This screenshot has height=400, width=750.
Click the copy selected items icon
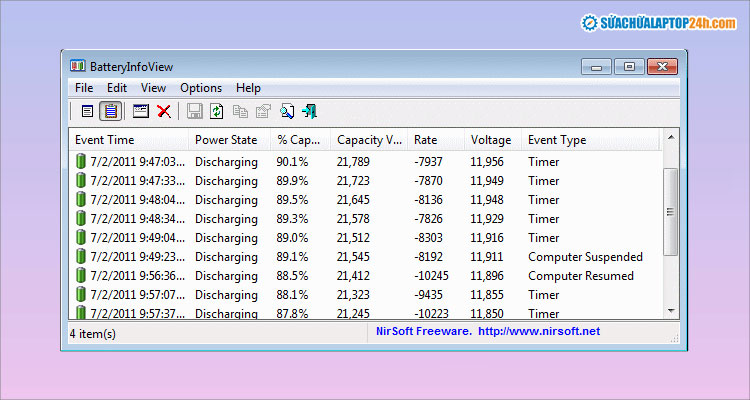240,111
